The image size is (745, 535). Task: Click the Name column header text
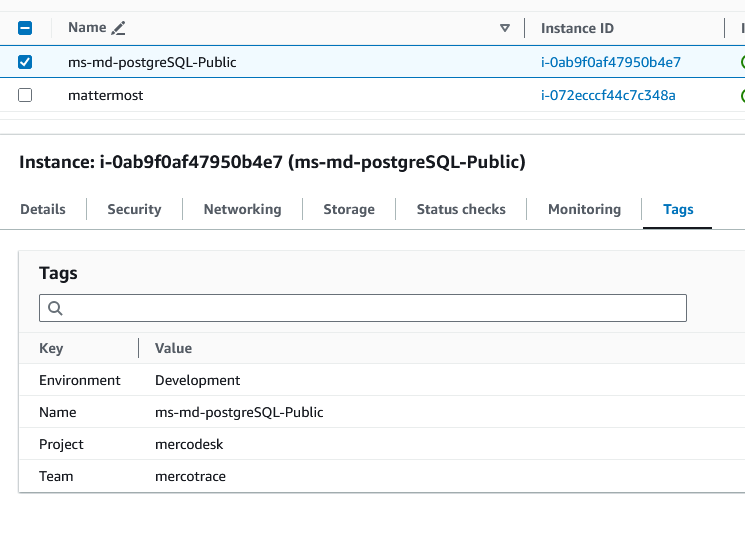click(x=87, y=28)
